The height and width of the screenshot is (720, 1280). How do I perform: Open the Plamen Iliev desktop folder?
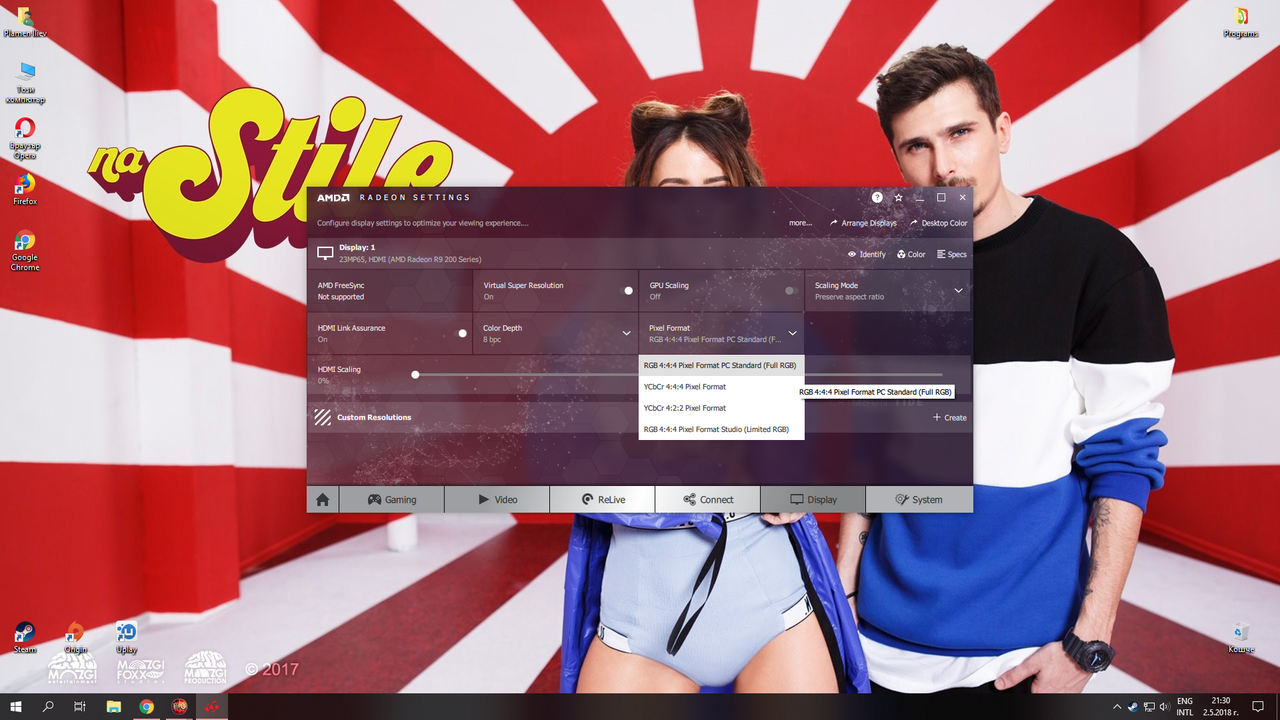point(25,22)
